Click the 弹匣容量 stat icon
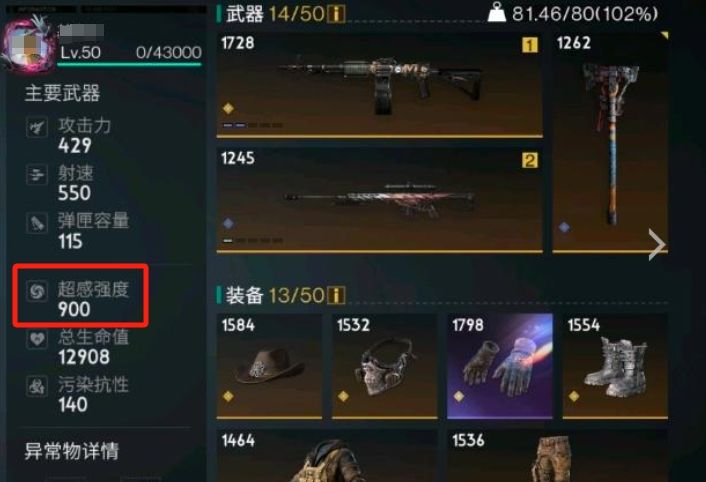 pyautogui.click(x=37, y=223)
